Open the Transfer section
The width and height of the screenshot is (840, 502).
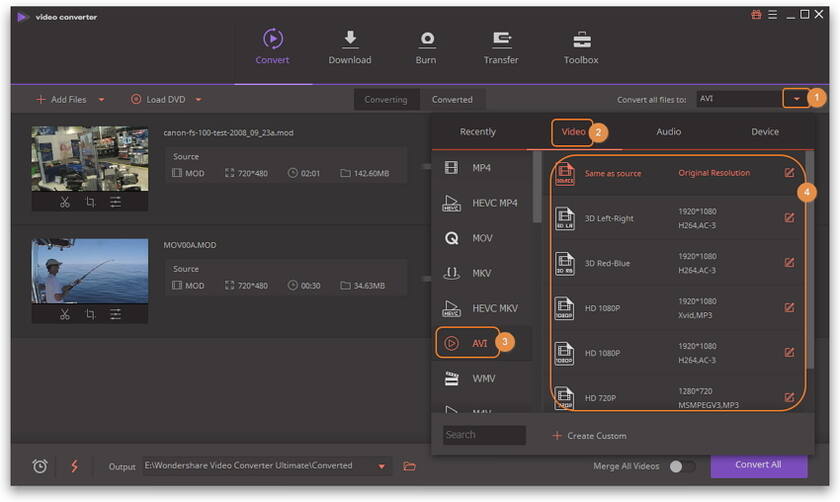tap(501, 47)
